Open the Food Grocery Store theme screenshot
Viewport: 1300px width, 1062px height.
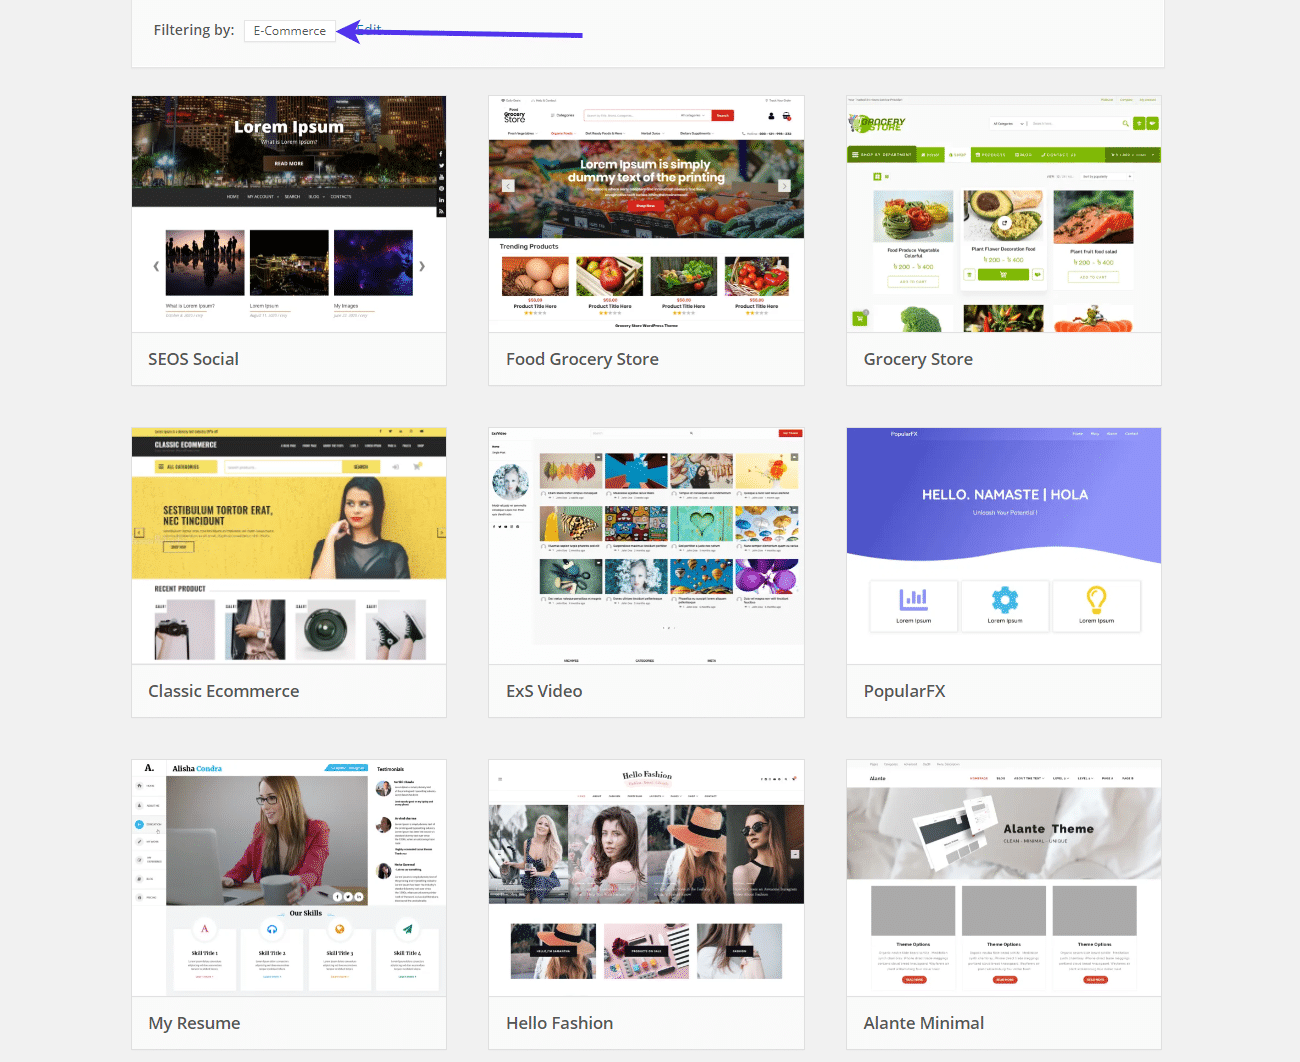(646, 214)
